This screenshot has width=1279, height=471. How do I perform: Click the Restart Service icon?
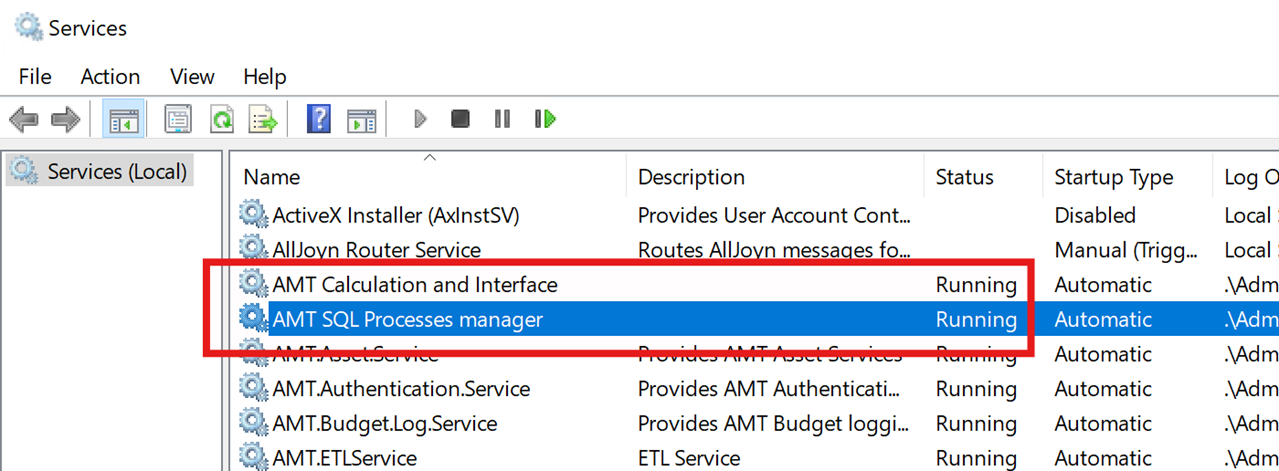(x=545, y=119)
